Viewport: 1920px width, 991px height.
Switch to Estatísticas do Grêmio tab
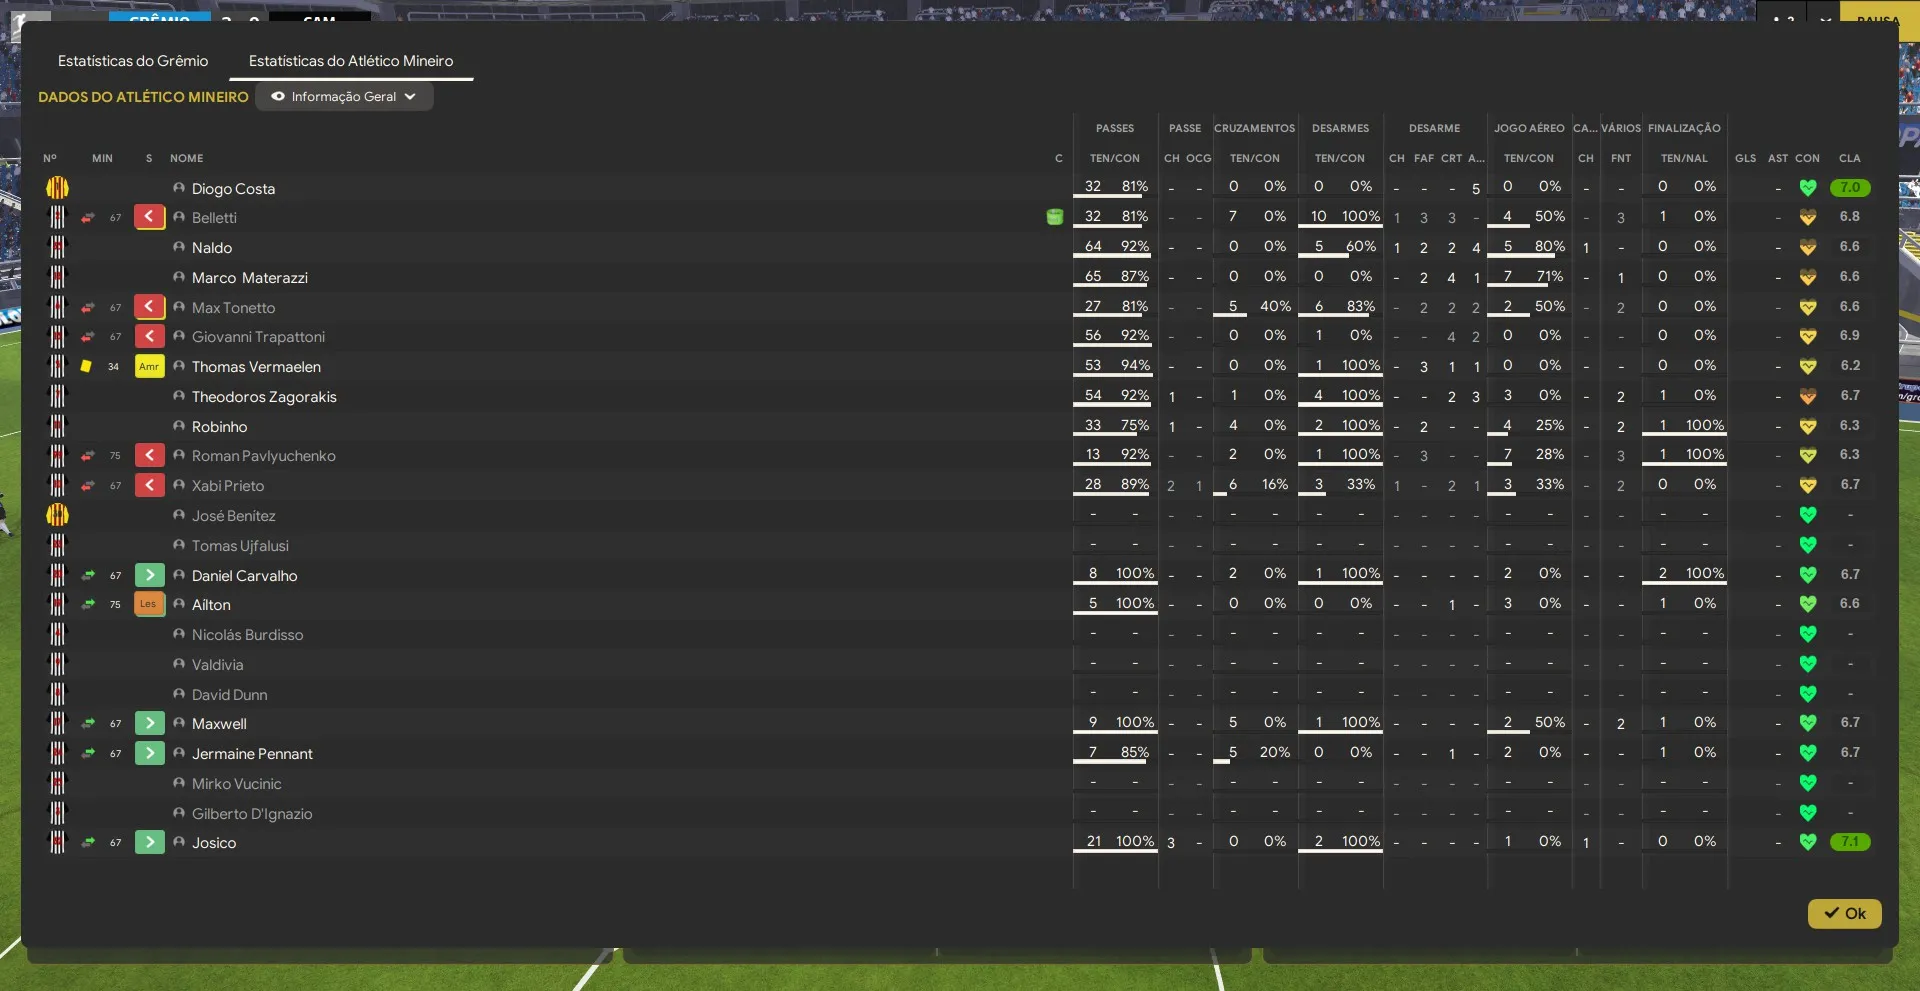coord(133,61)
